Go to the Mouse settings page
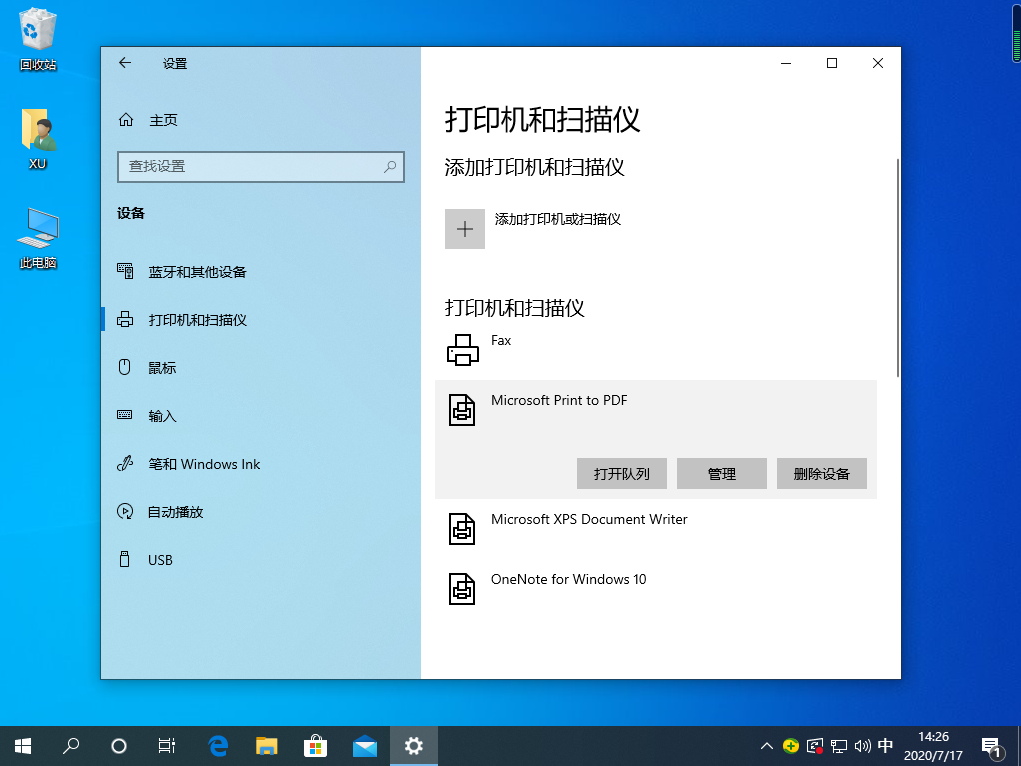This screenshot has width=1021, height=766. 162,368
